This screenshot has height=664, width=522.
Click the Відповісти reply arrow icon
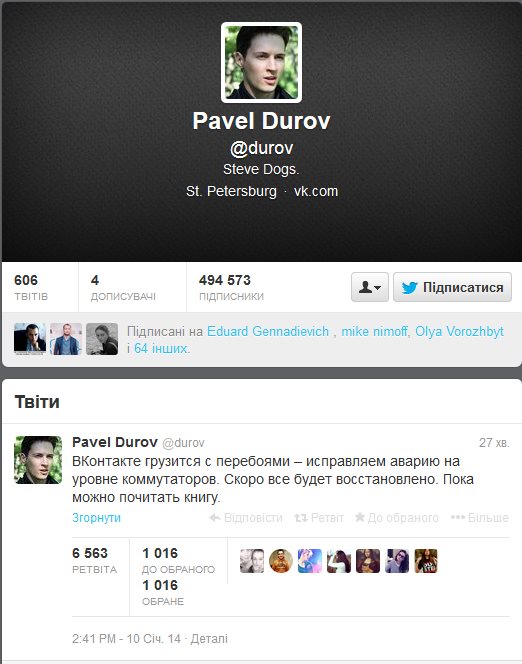point(215,517)
